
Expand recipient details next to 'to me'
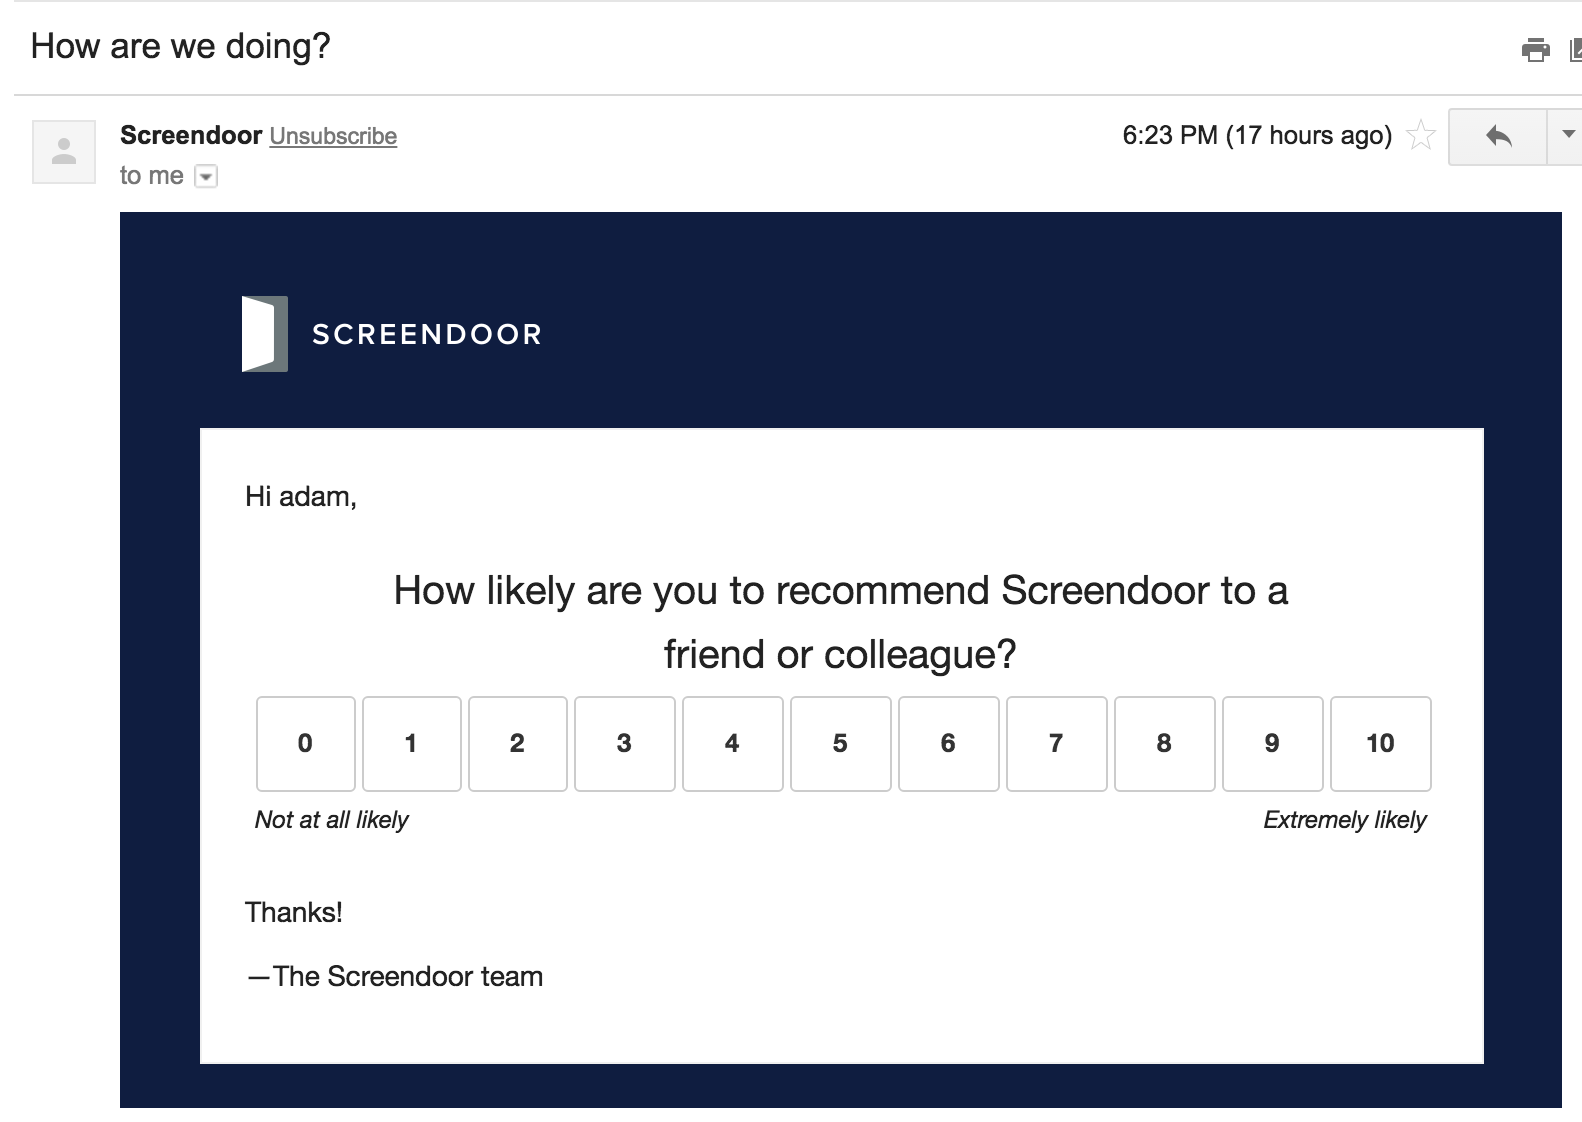[205, 177]
